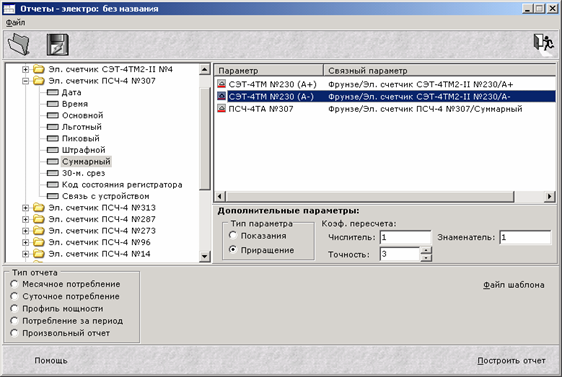Select folder icon of СЭТ-4ТМ2-II №4 counter
The width and height of the screenshot is (562, 377).
(x=39, y=69)
